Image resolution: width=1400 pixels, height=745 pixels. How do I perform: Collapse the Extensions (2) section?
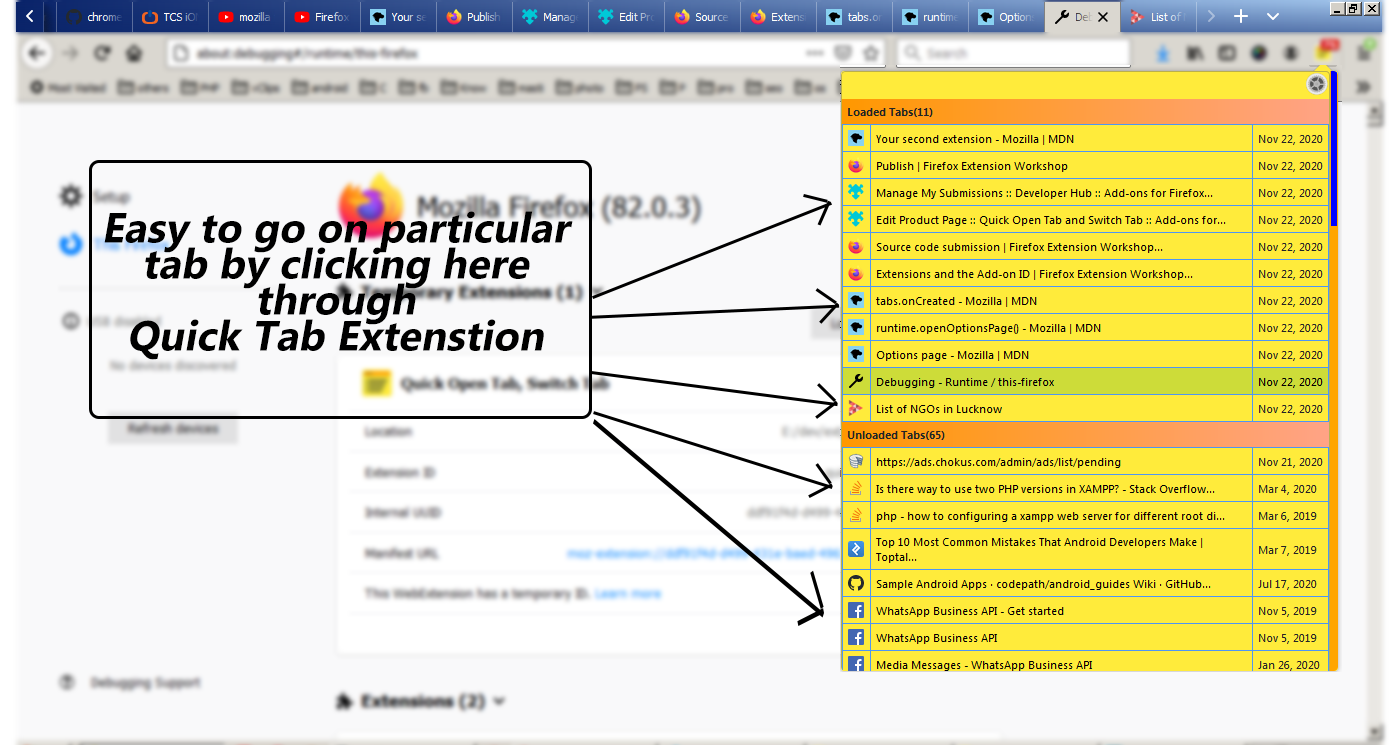click(x=499, y=701)
